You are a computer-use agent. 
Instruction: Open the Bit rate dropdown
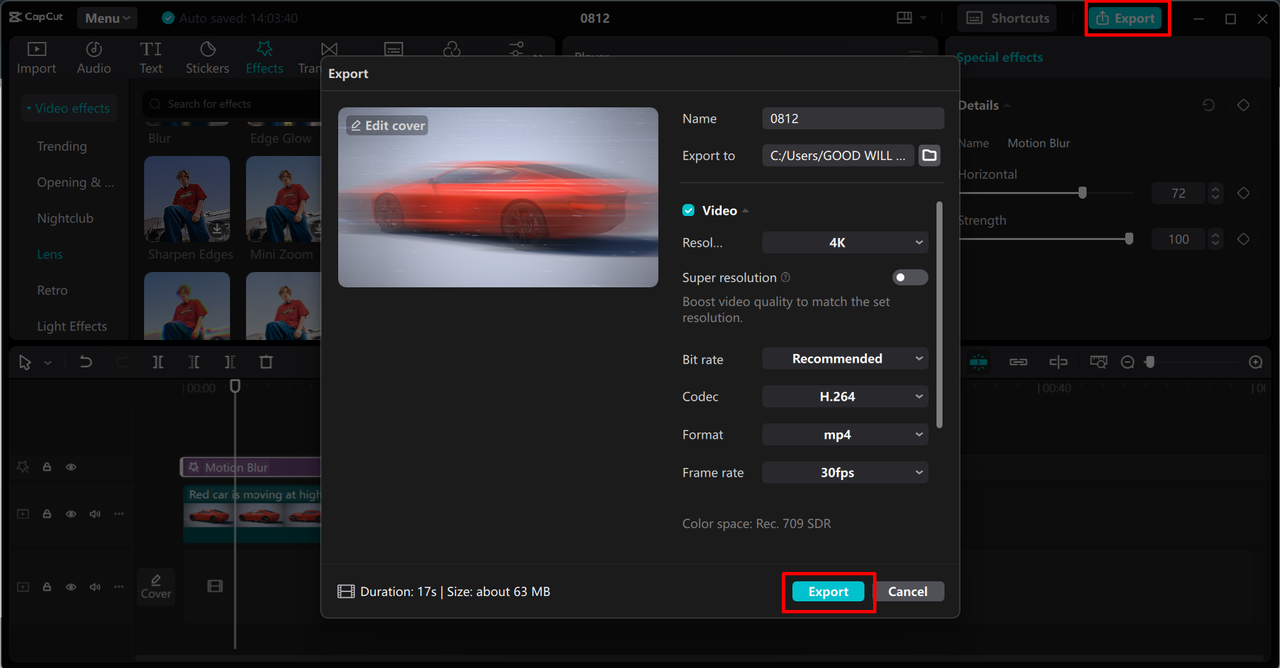pos(845,358)
